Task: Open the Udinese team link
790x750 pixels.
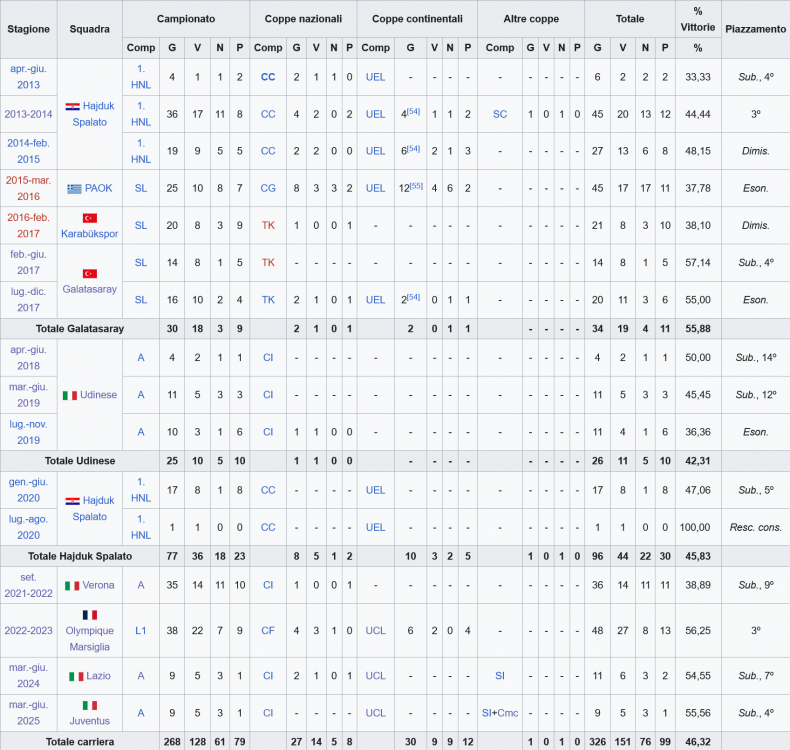Action: point(99,395)
